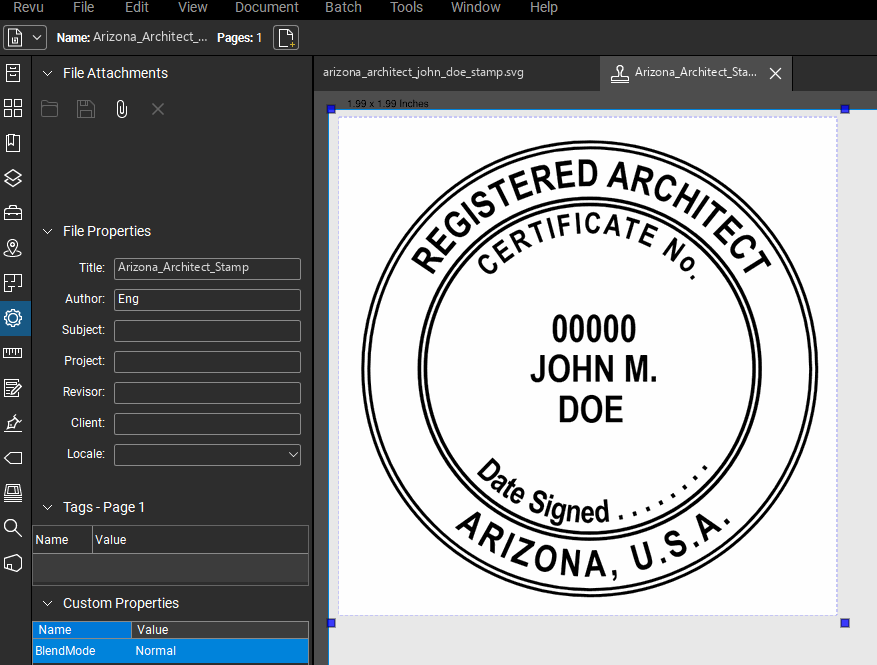This screenshot has height=665, width=877.
Task: Click the save attachment floppy icon
Action: point(86,109)
